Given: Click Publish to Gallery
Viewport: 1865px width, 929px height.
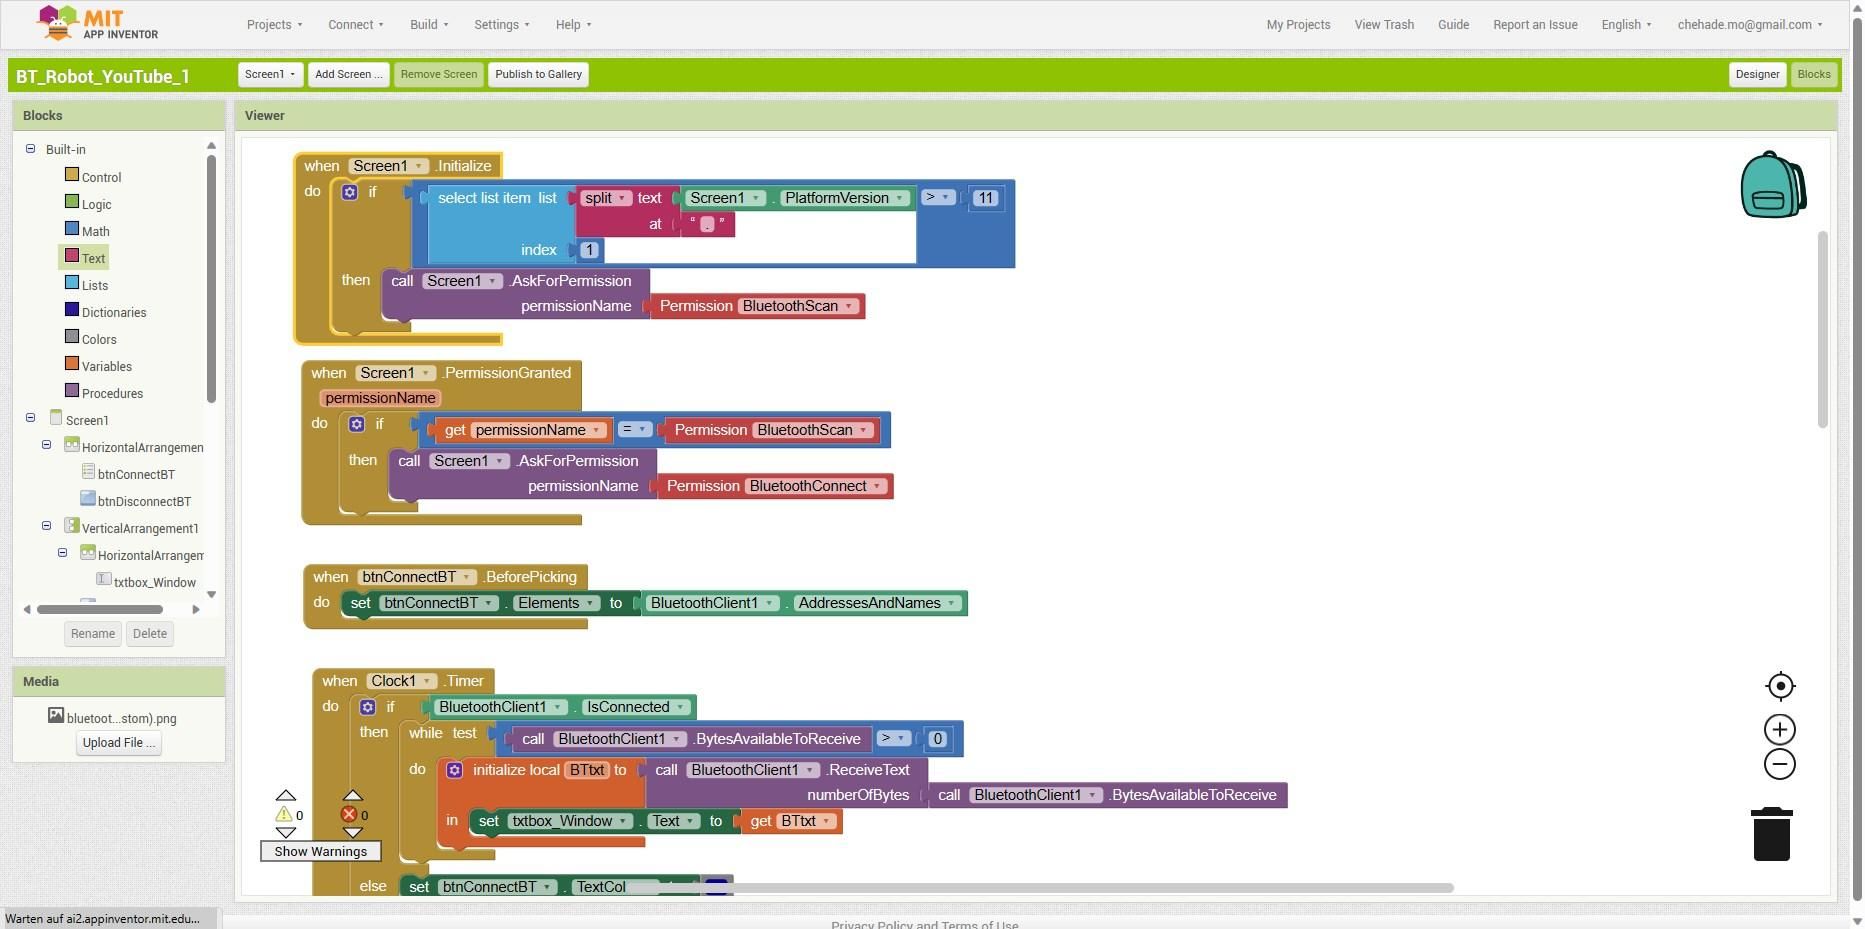Looking at the screenshot, I should point(538,74).
